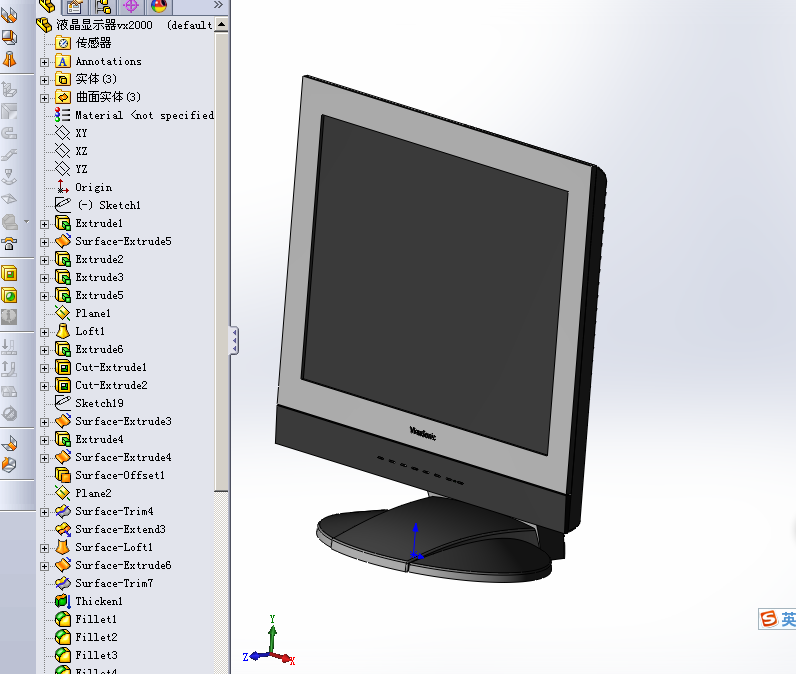The height and width of the screenshot is (674, 796).
Task: Expand the Extrude2 feature
Action: [x=45, y=260]
